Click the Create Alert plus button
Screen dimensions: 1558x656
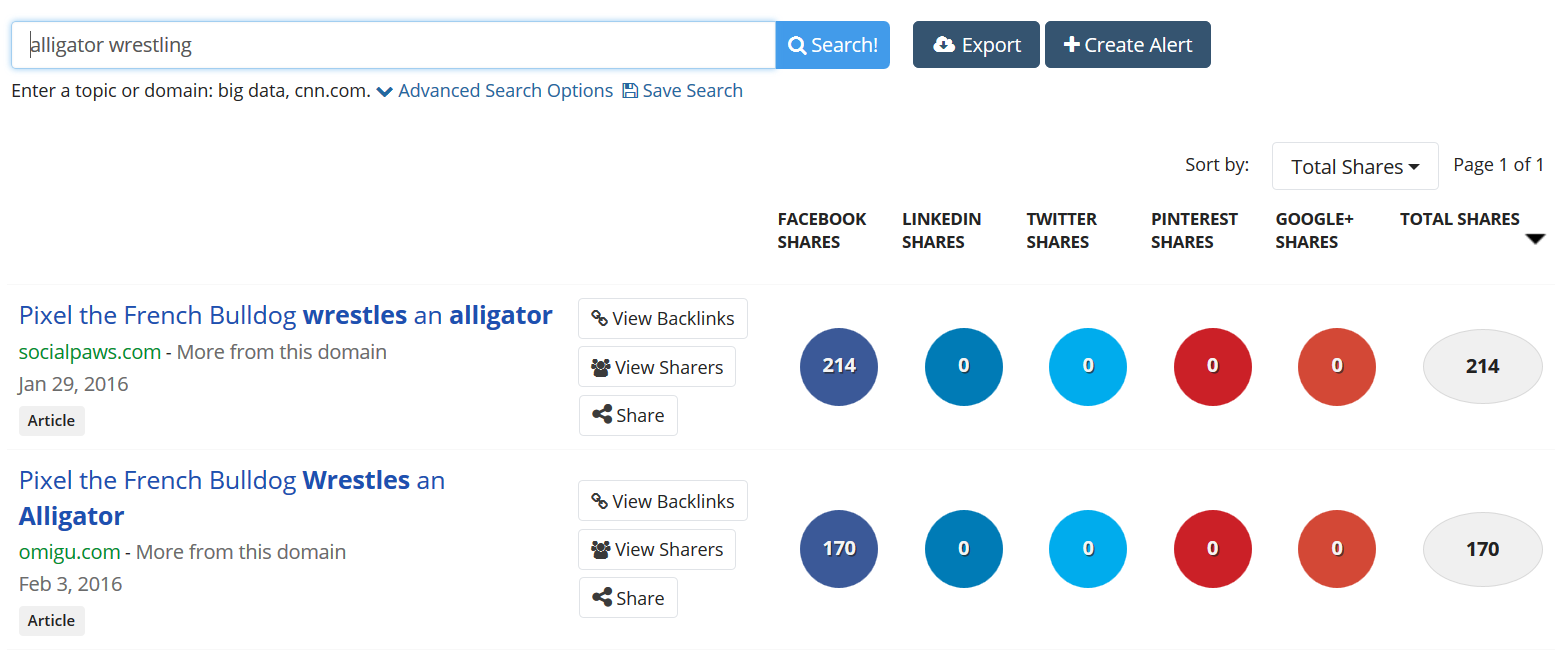tap(1127, 45)
